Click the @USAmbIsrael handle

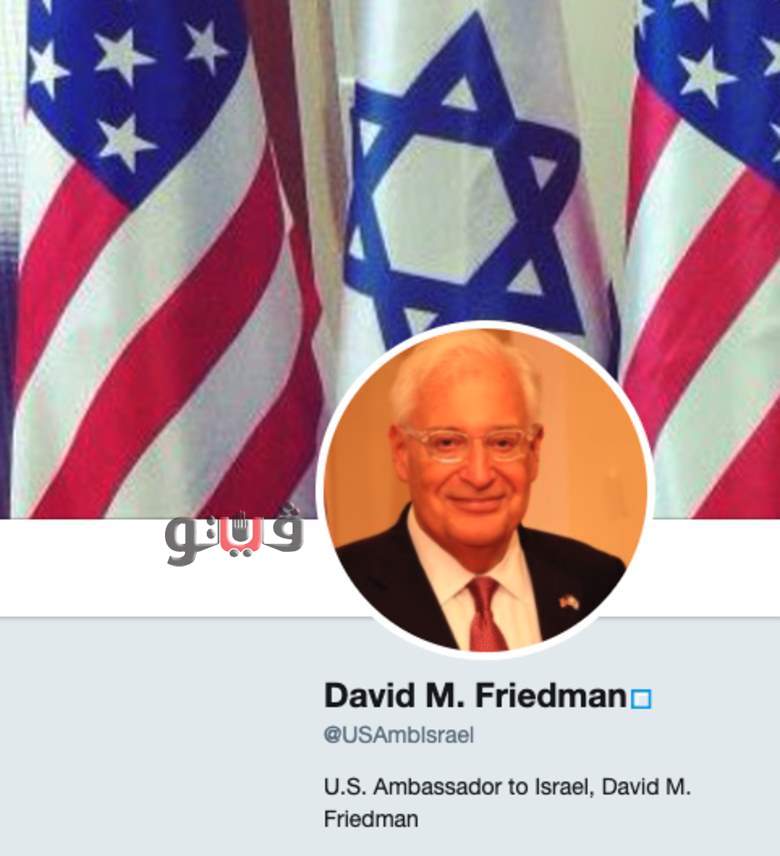398,735
